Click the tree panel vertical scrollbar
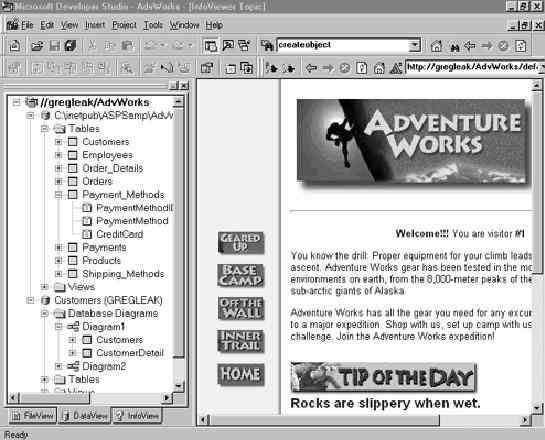This screenshot has height=440, width=545. 179,243
